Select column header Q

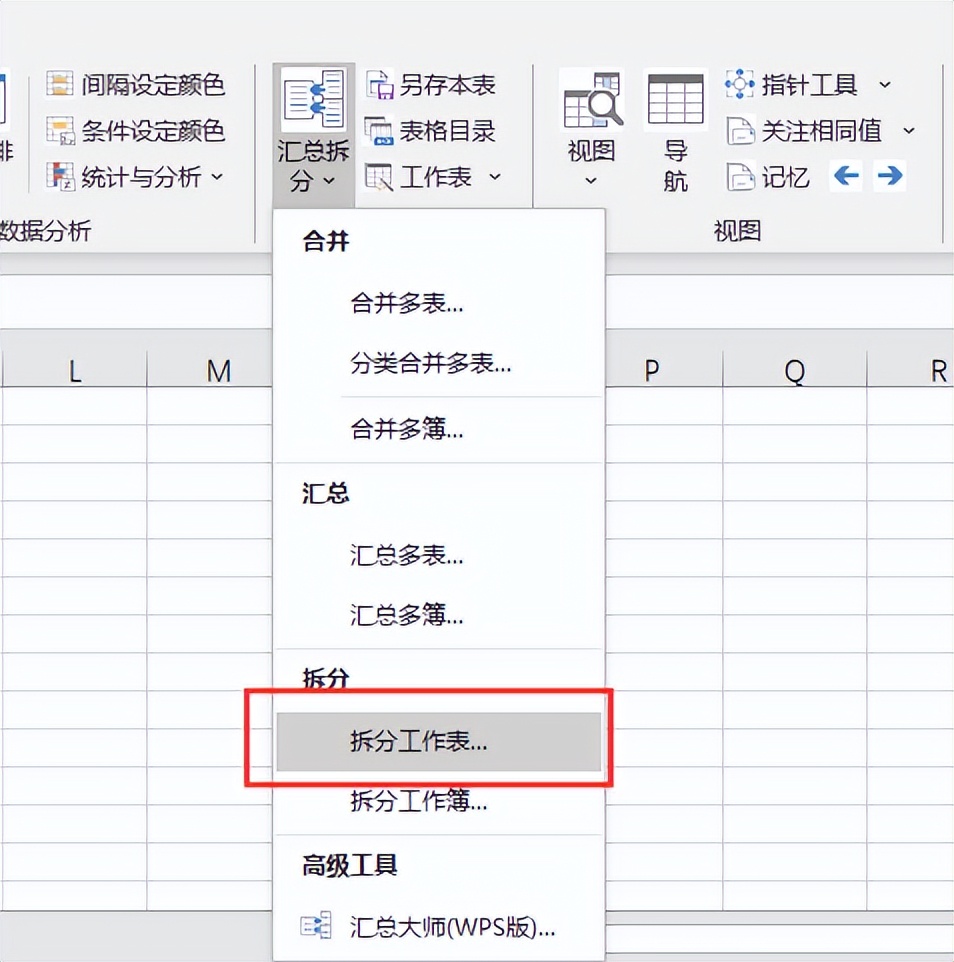[x=793, y=370]
